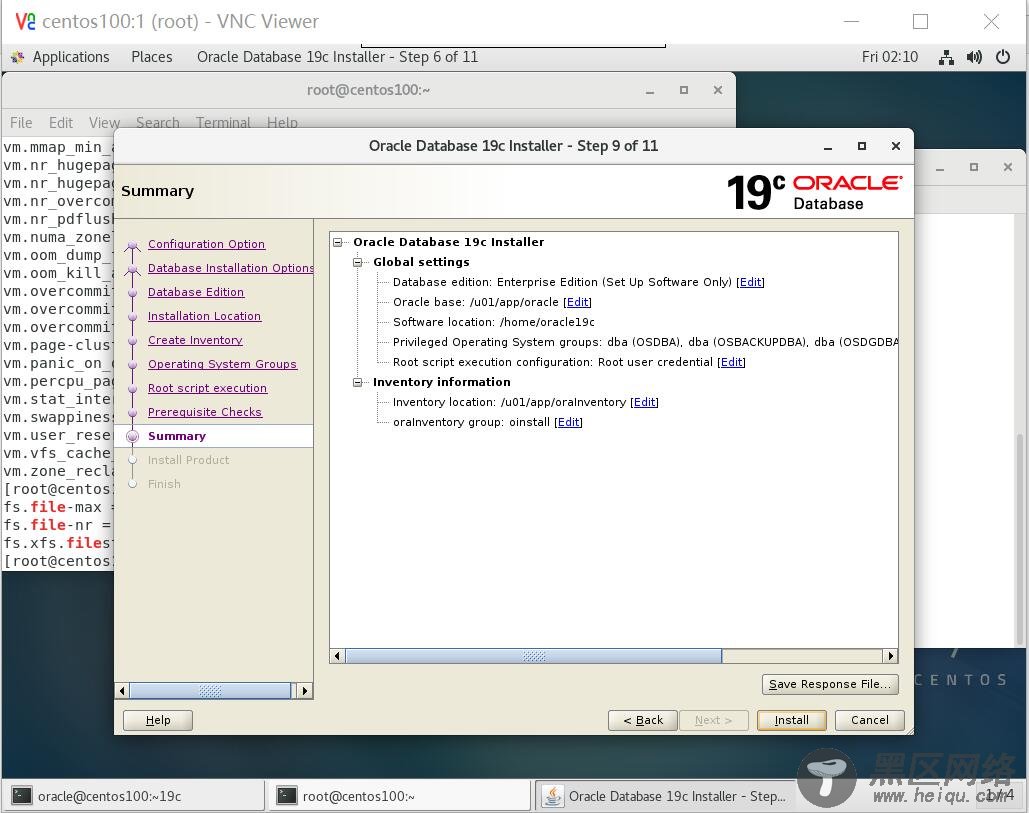Screen dimensions: 1029x813
Task: Go to Configuration Option step
Action: tap(206, 244)
